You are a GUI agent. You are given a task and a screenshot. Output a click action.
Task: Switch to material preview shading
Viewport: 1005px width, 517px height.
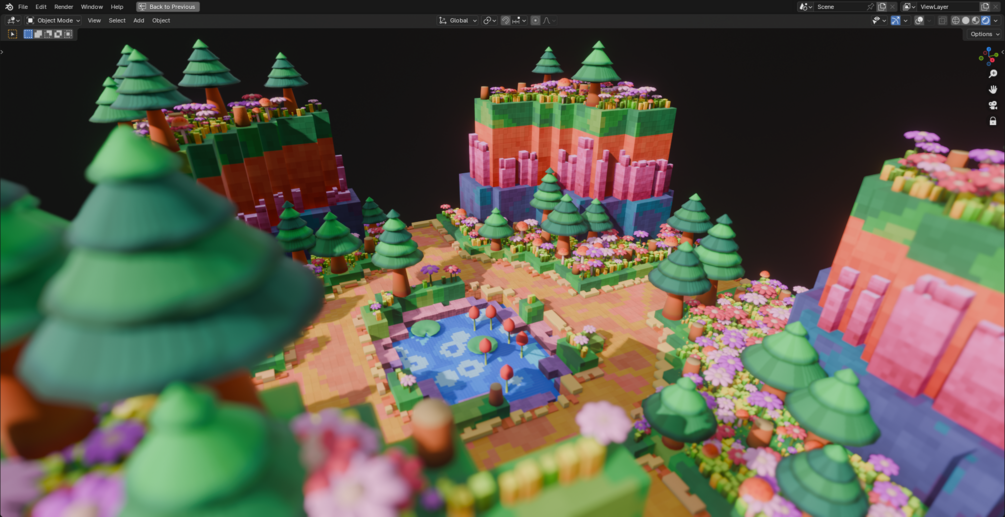click(976, 21)
